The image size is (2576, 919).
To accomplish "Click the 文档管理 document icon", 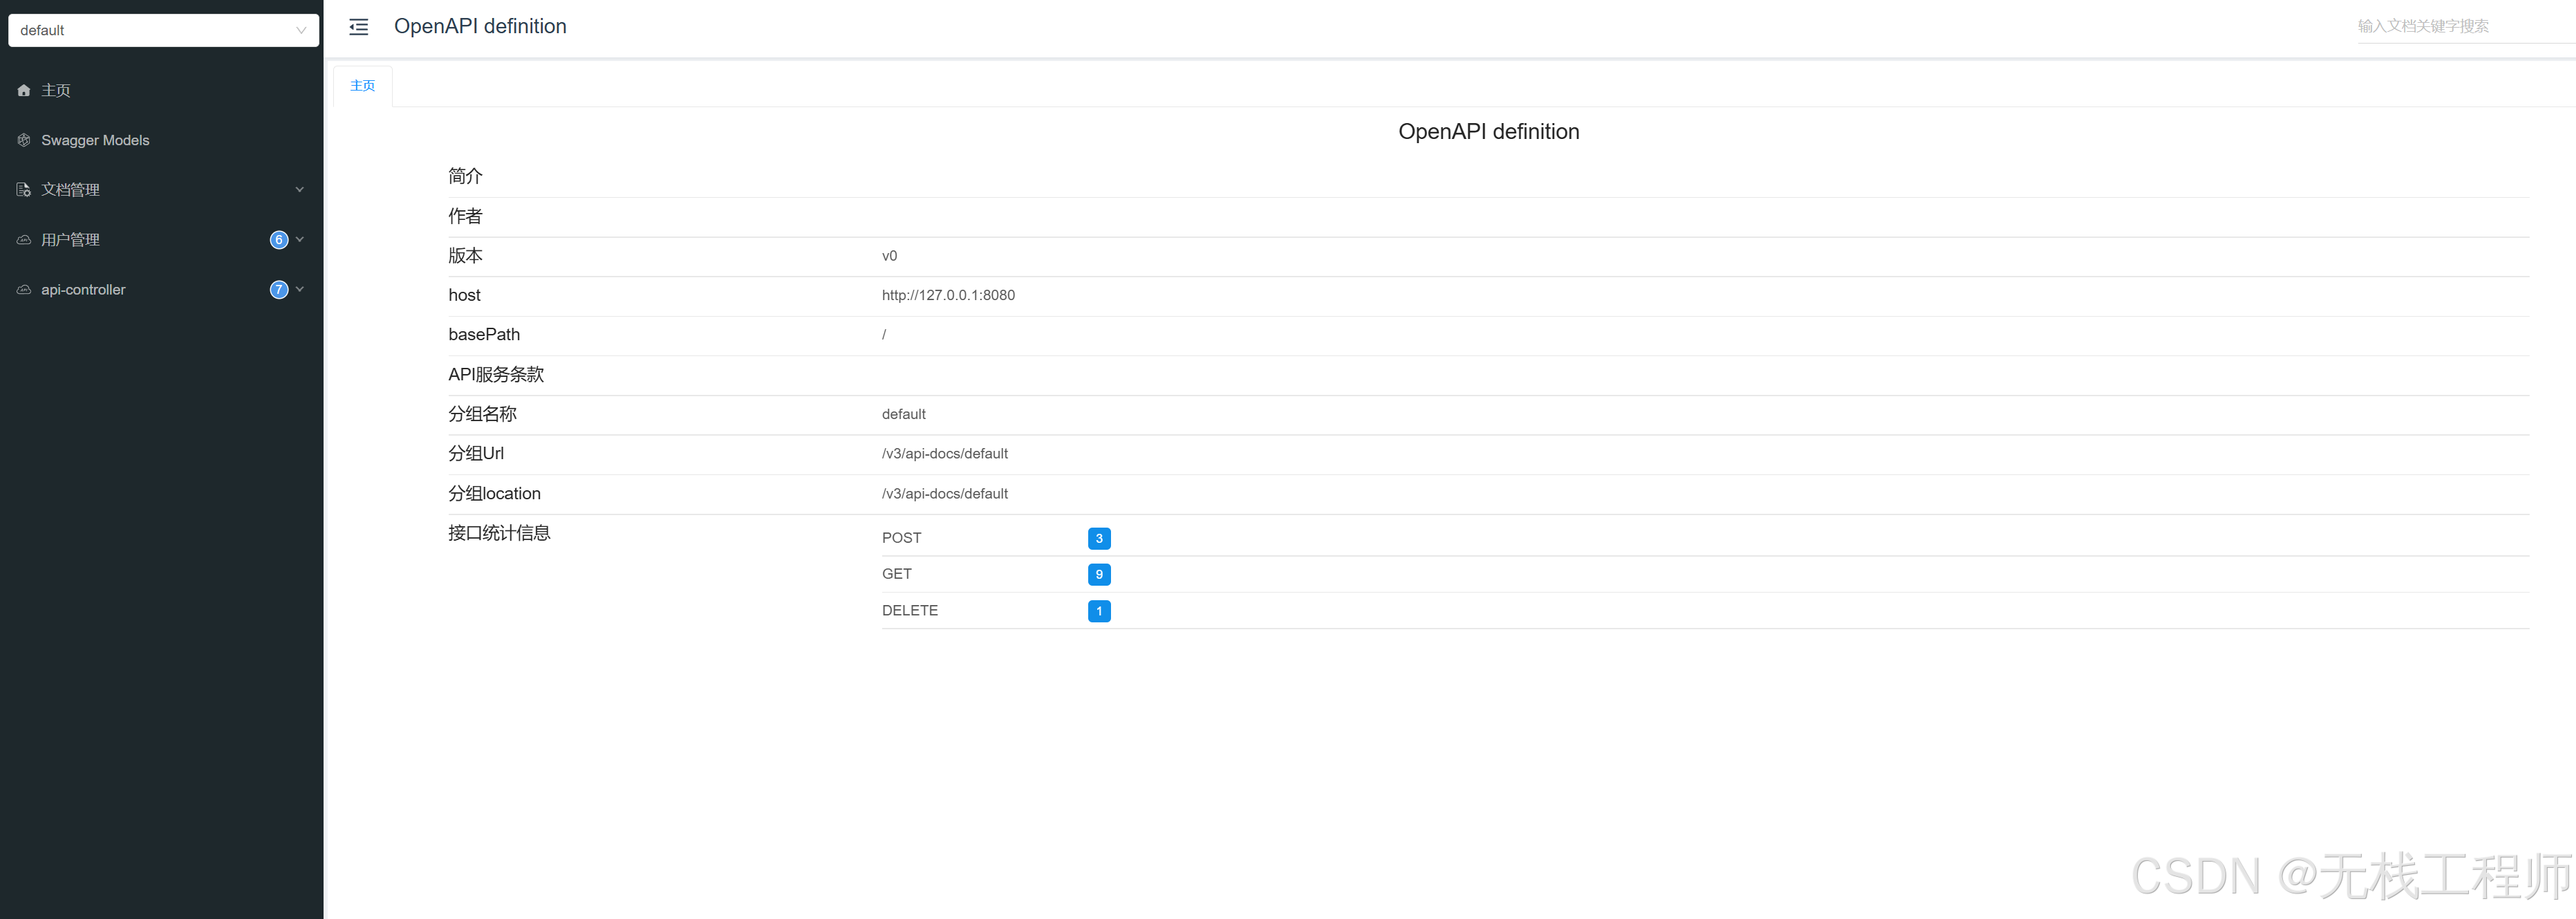I will point(24,189).
